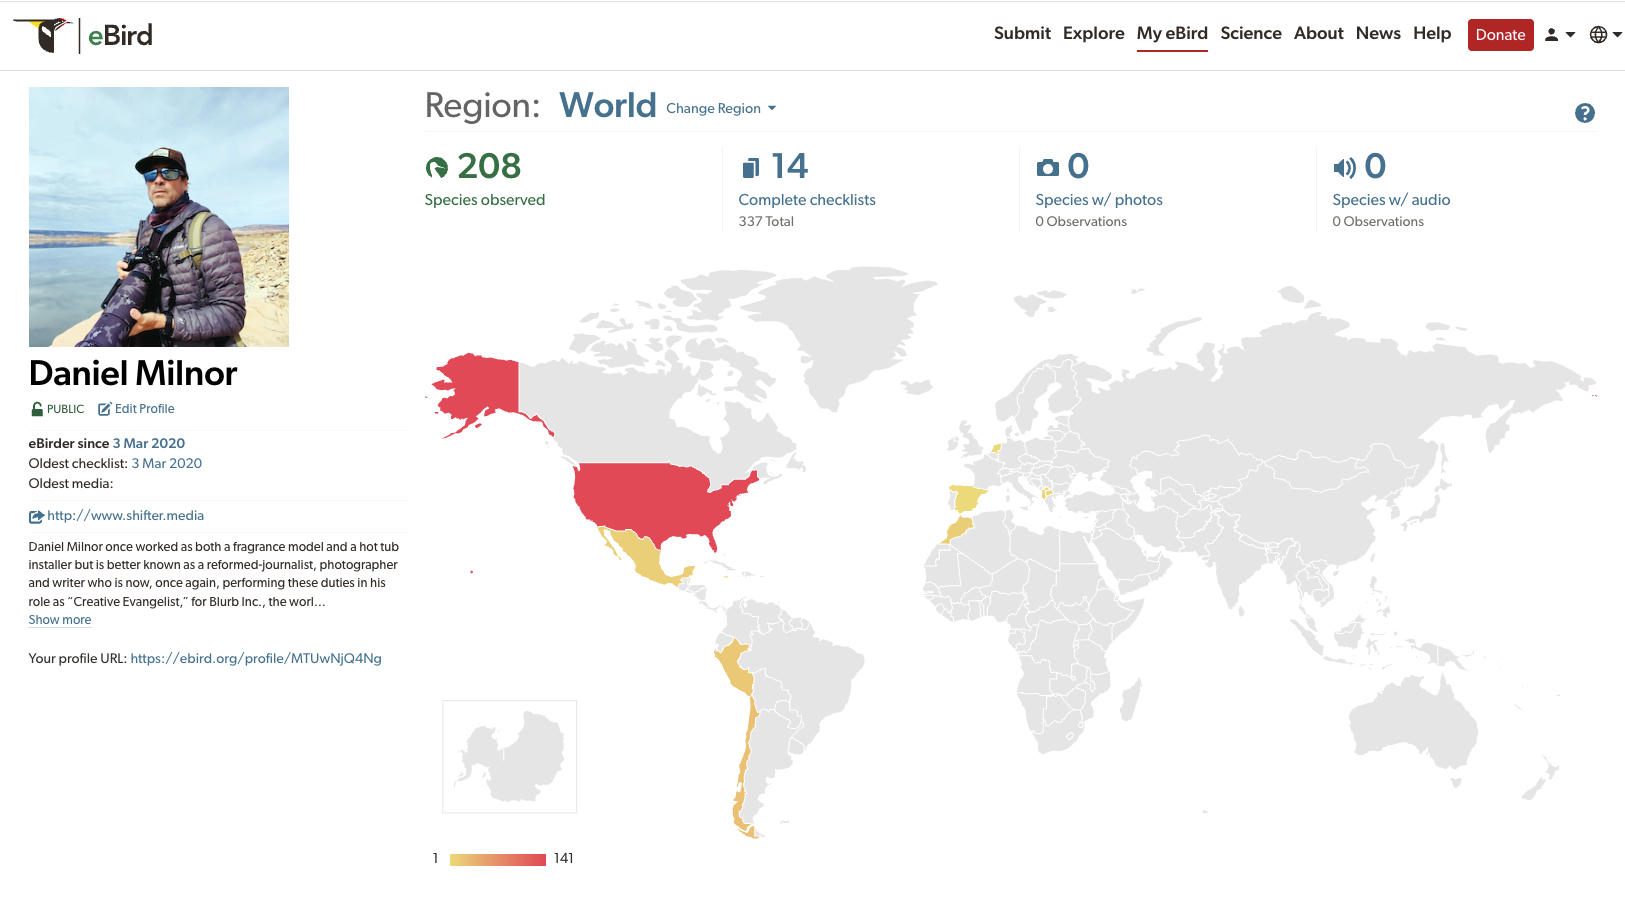Click the eBird logo bird icon

tap(44, 34)
